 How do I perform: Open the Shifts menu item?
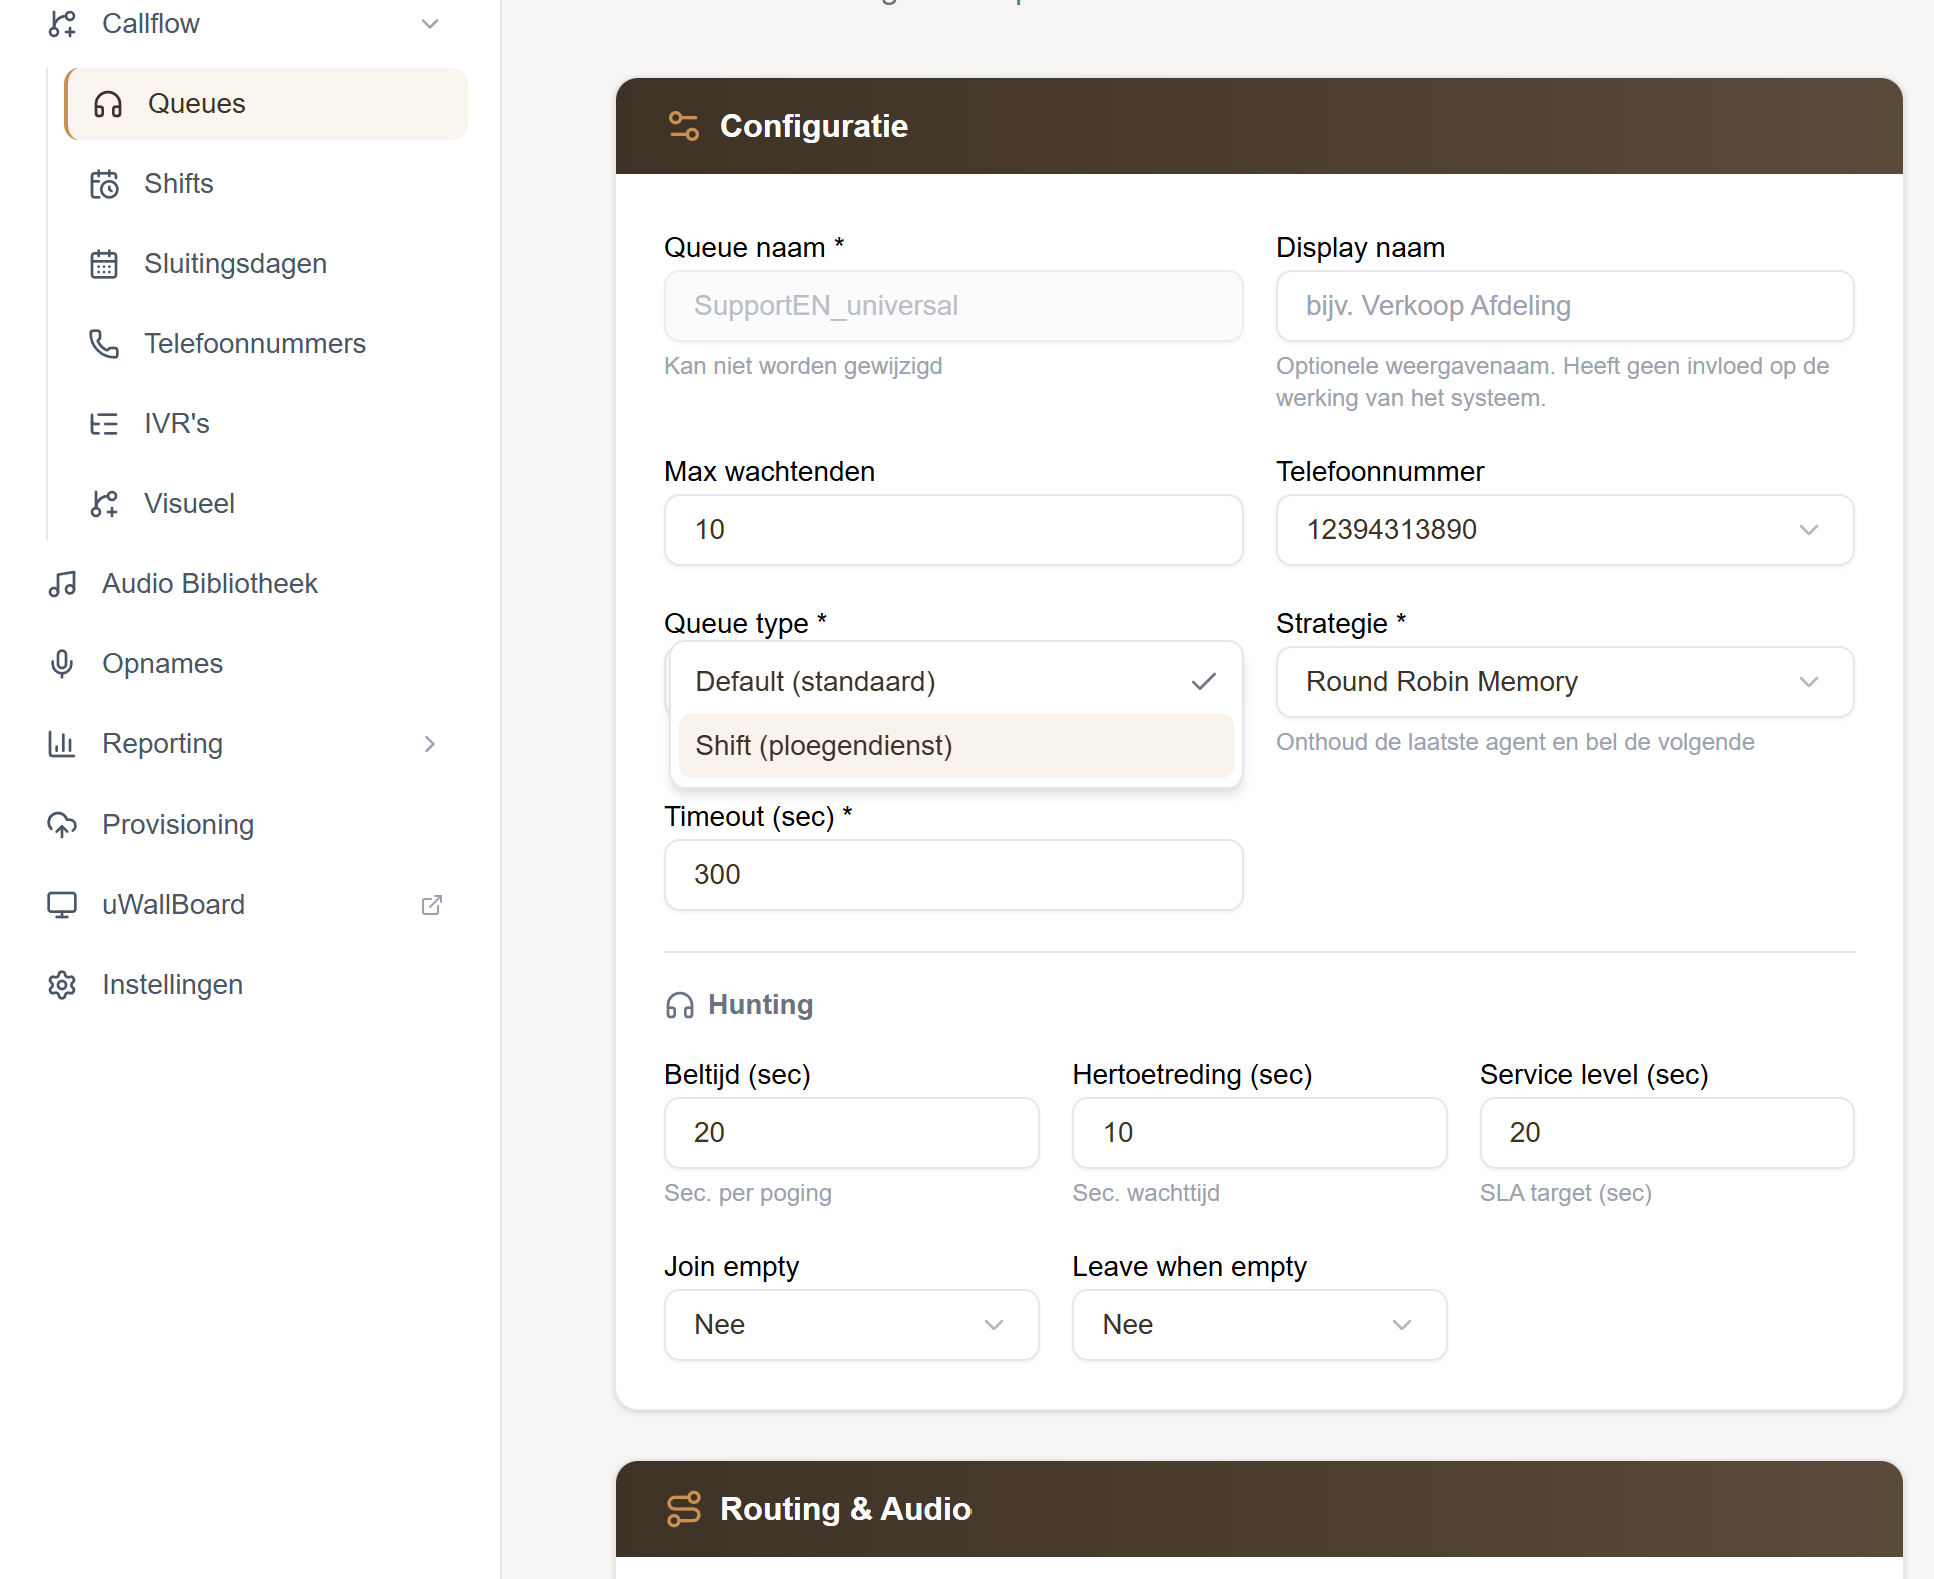[266, 184]
